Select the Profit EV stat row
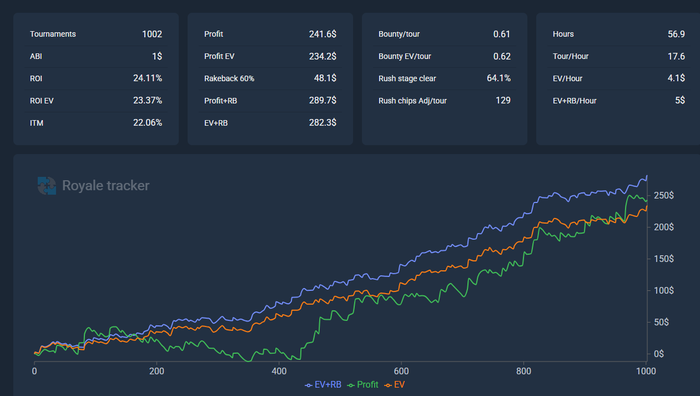Viewport: 700px width, 396px height. pyautogui.click(x=270, y=56)
